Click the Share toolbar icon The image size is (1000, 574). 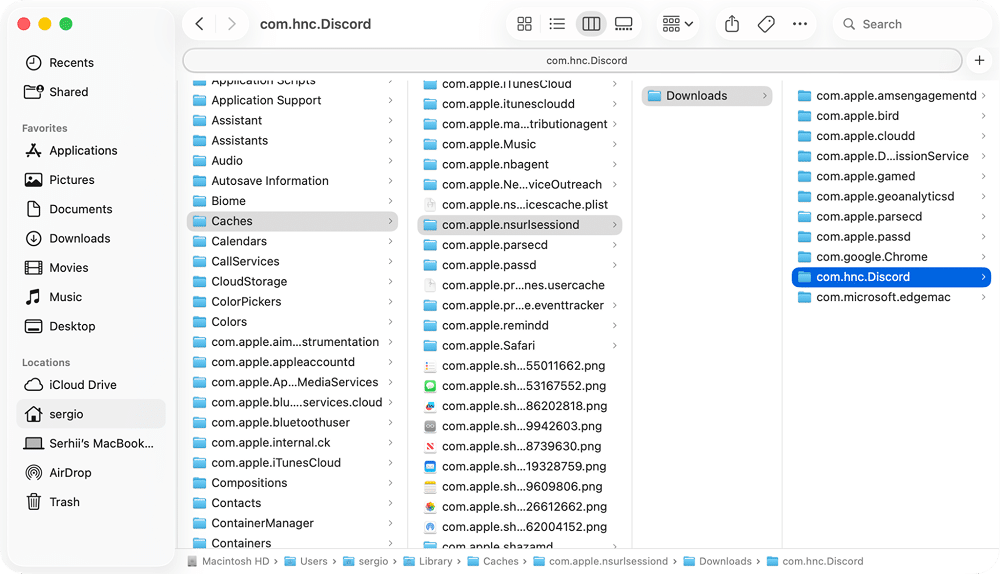[732, 24]
